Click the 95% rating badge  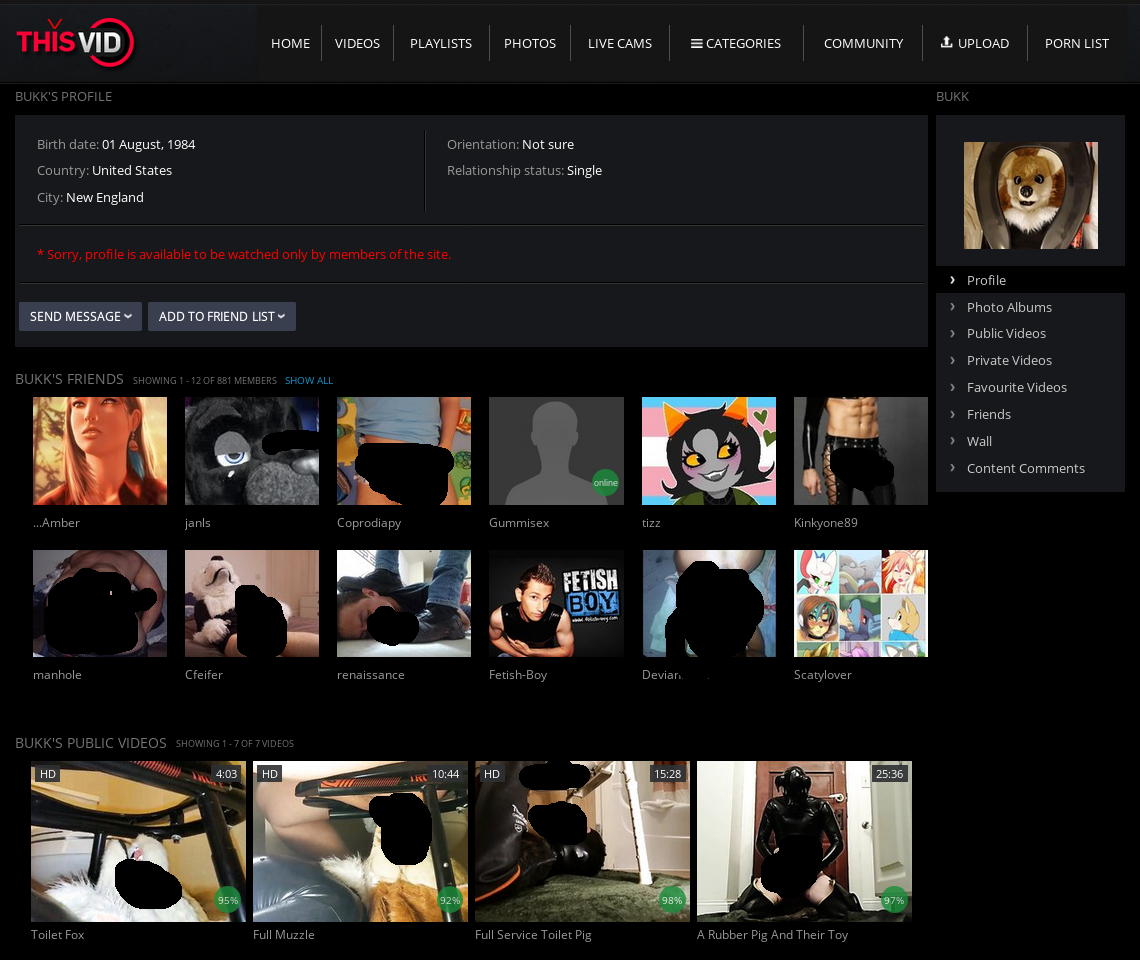(x=228, y=900)
